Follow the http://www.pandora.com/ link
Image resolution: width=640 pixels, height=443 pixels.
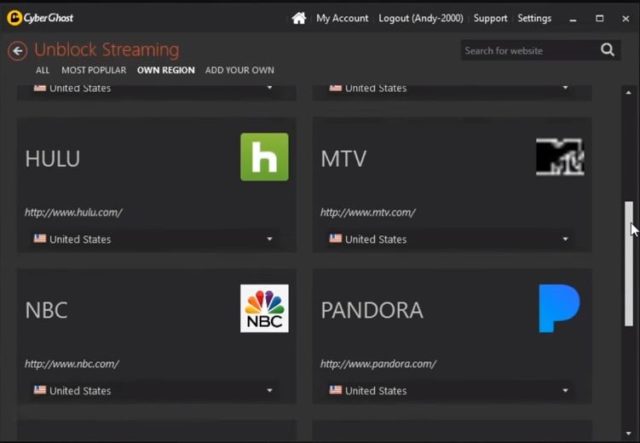pos(378,364)
